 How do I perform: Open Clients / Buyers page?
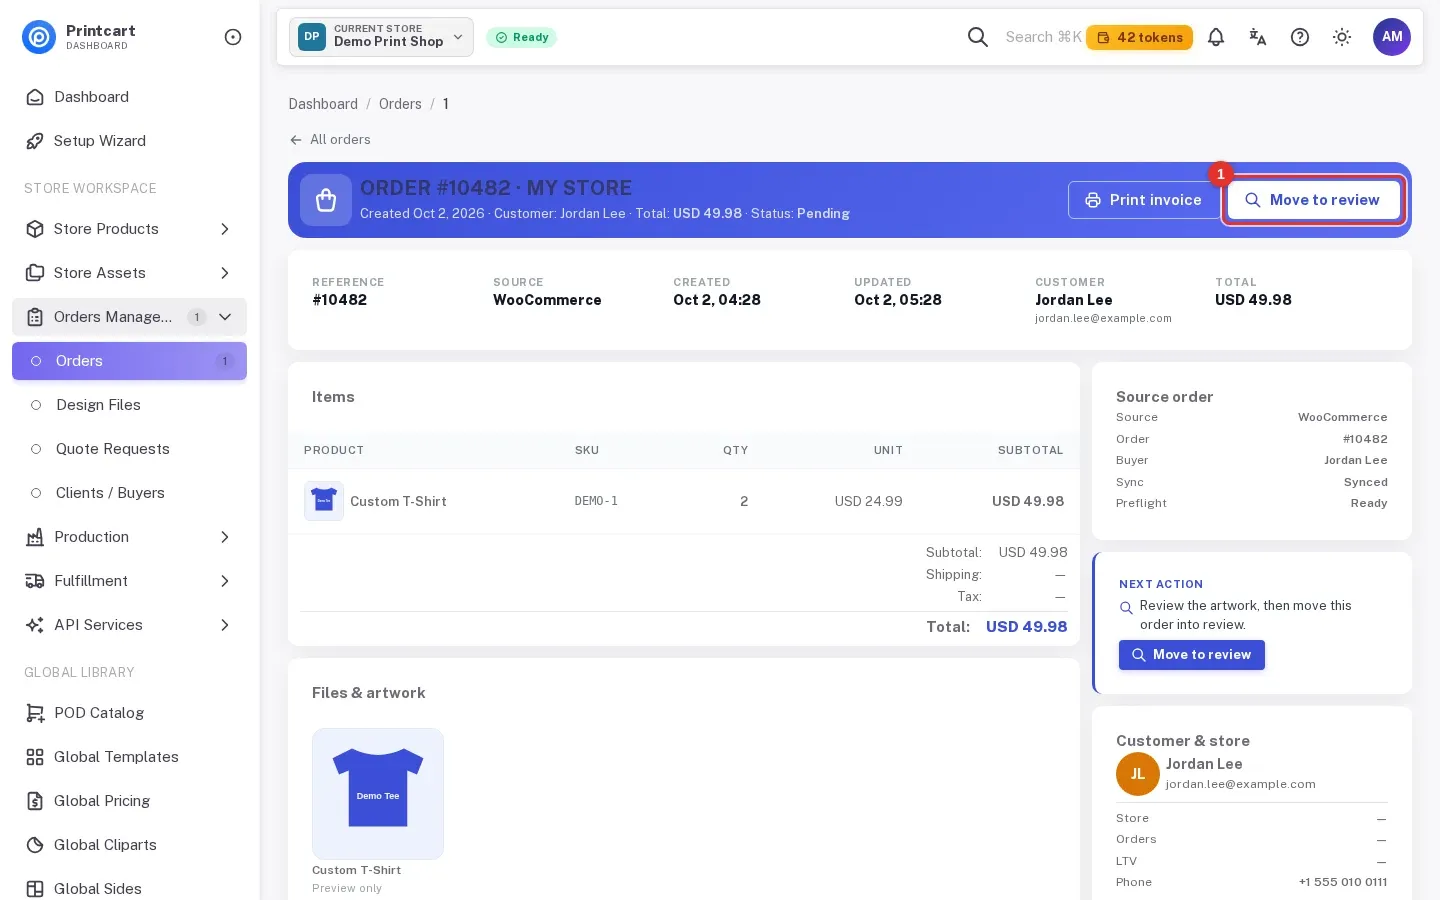129,493
